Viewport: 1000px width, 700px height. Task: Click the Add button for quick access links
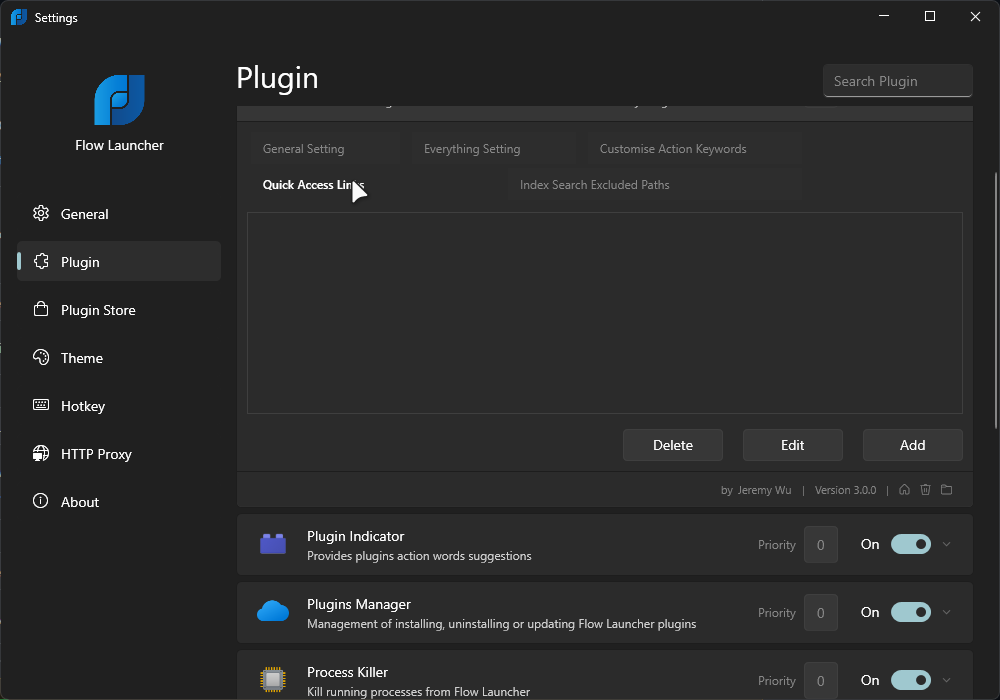912,444
